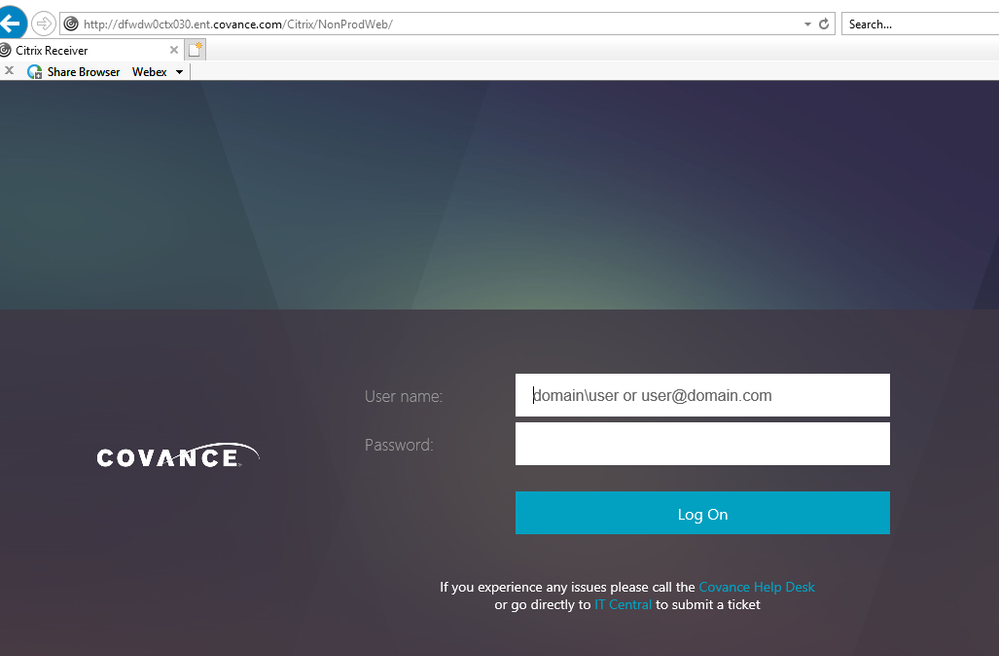Viewport: 999px width, 656px height.
Task: Click the Share Browser globe icon
Action: pyautogui.click(x=34, y=72)
